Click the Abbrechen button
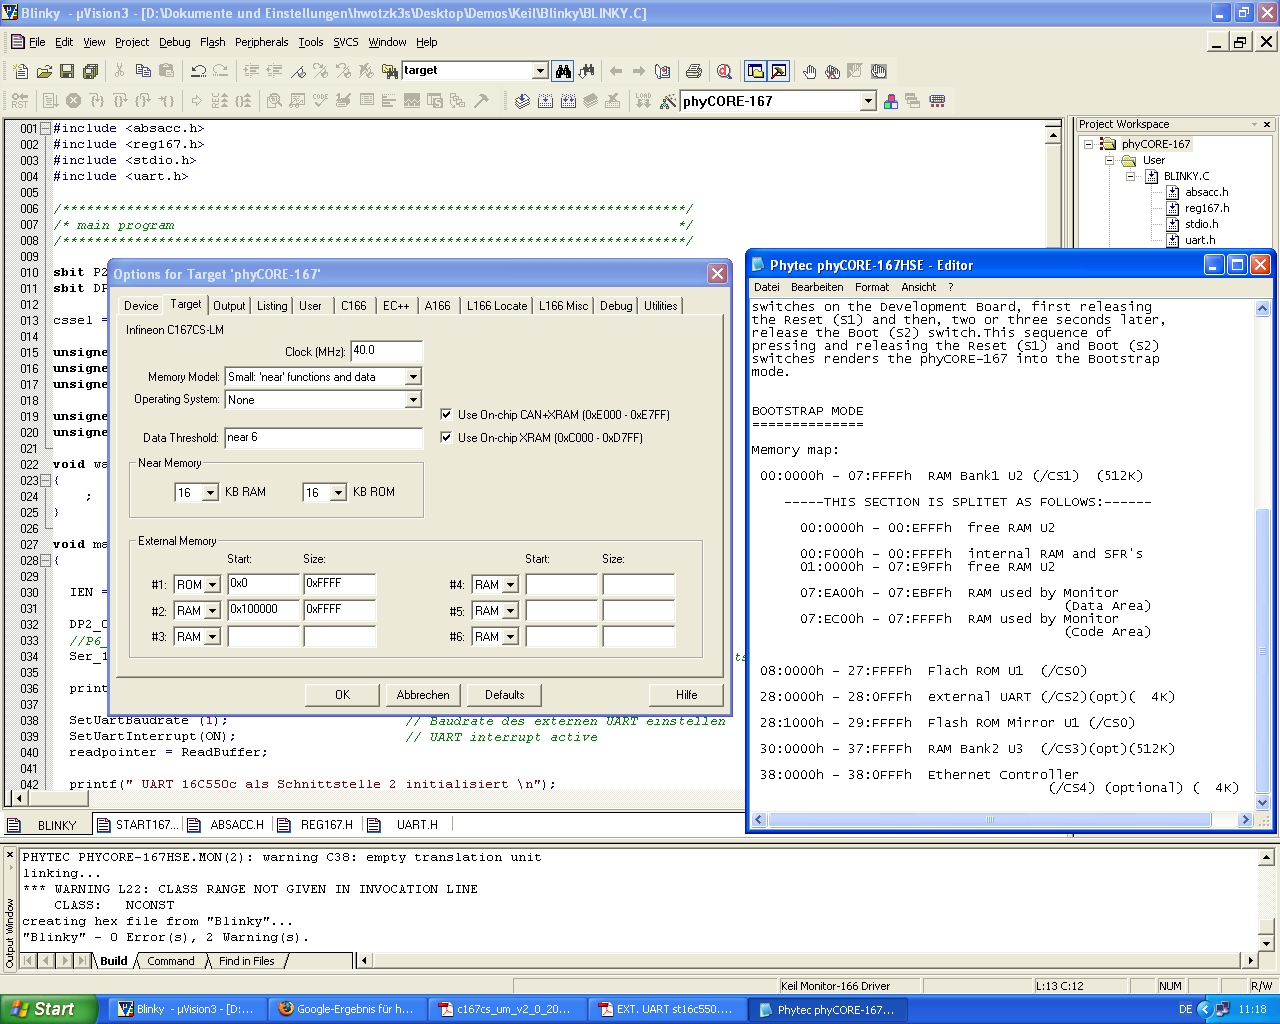Viewport: 1280px width, 1024px height. click(x=423, y=695)
